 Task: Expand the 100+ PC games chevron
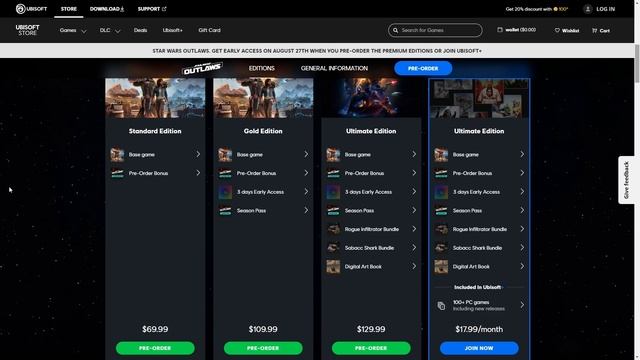tap(522, 305)
